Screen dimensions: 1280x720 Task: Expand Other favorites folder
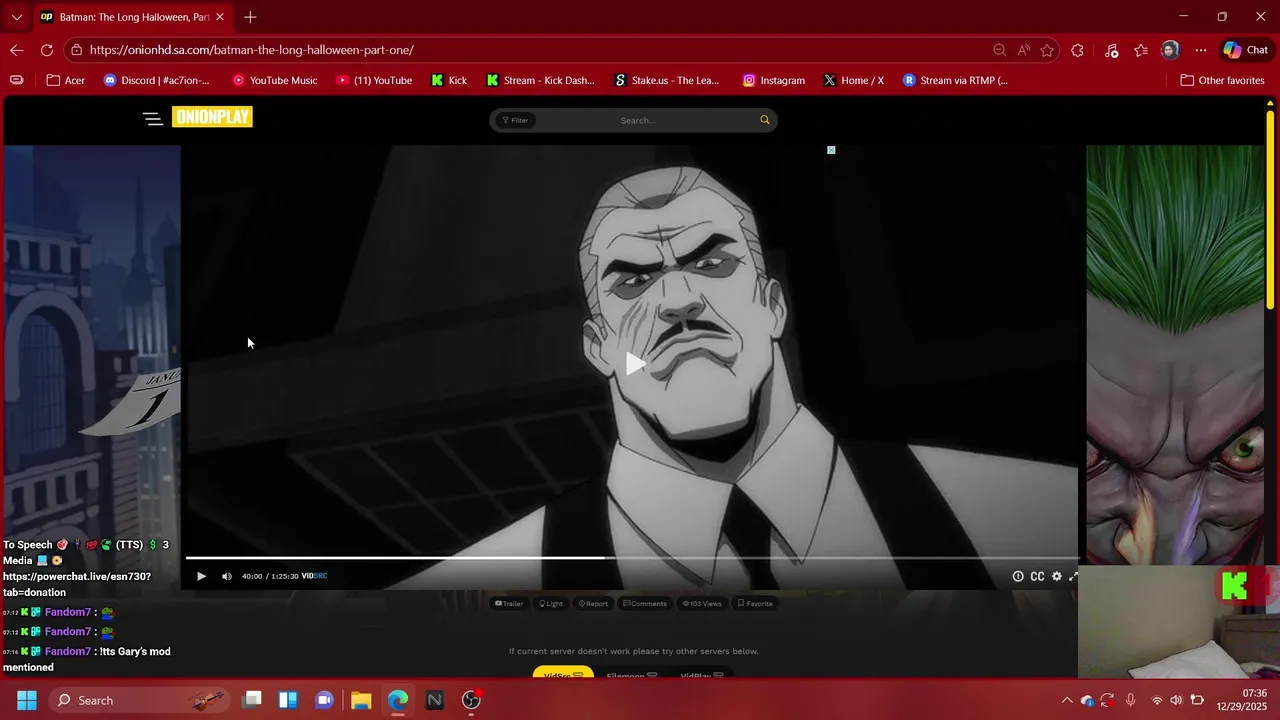tap(1222, 80)
